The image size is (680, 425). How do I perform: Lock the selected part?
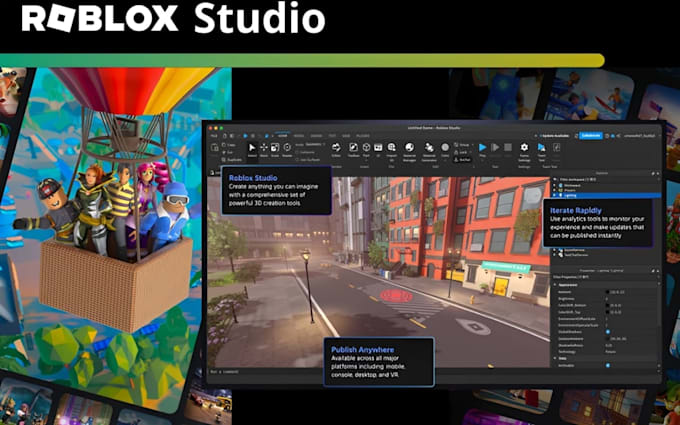coord(461,152)
